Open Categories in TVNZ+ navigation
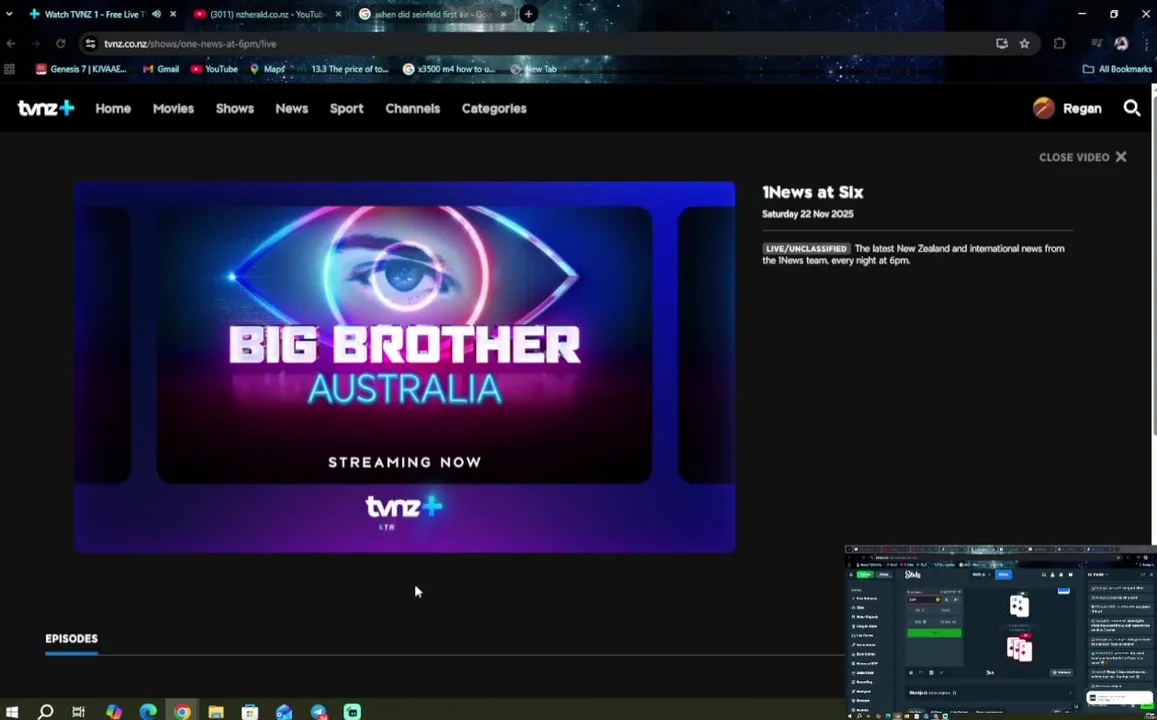The image size is (1157, 720). click(494, 108)
